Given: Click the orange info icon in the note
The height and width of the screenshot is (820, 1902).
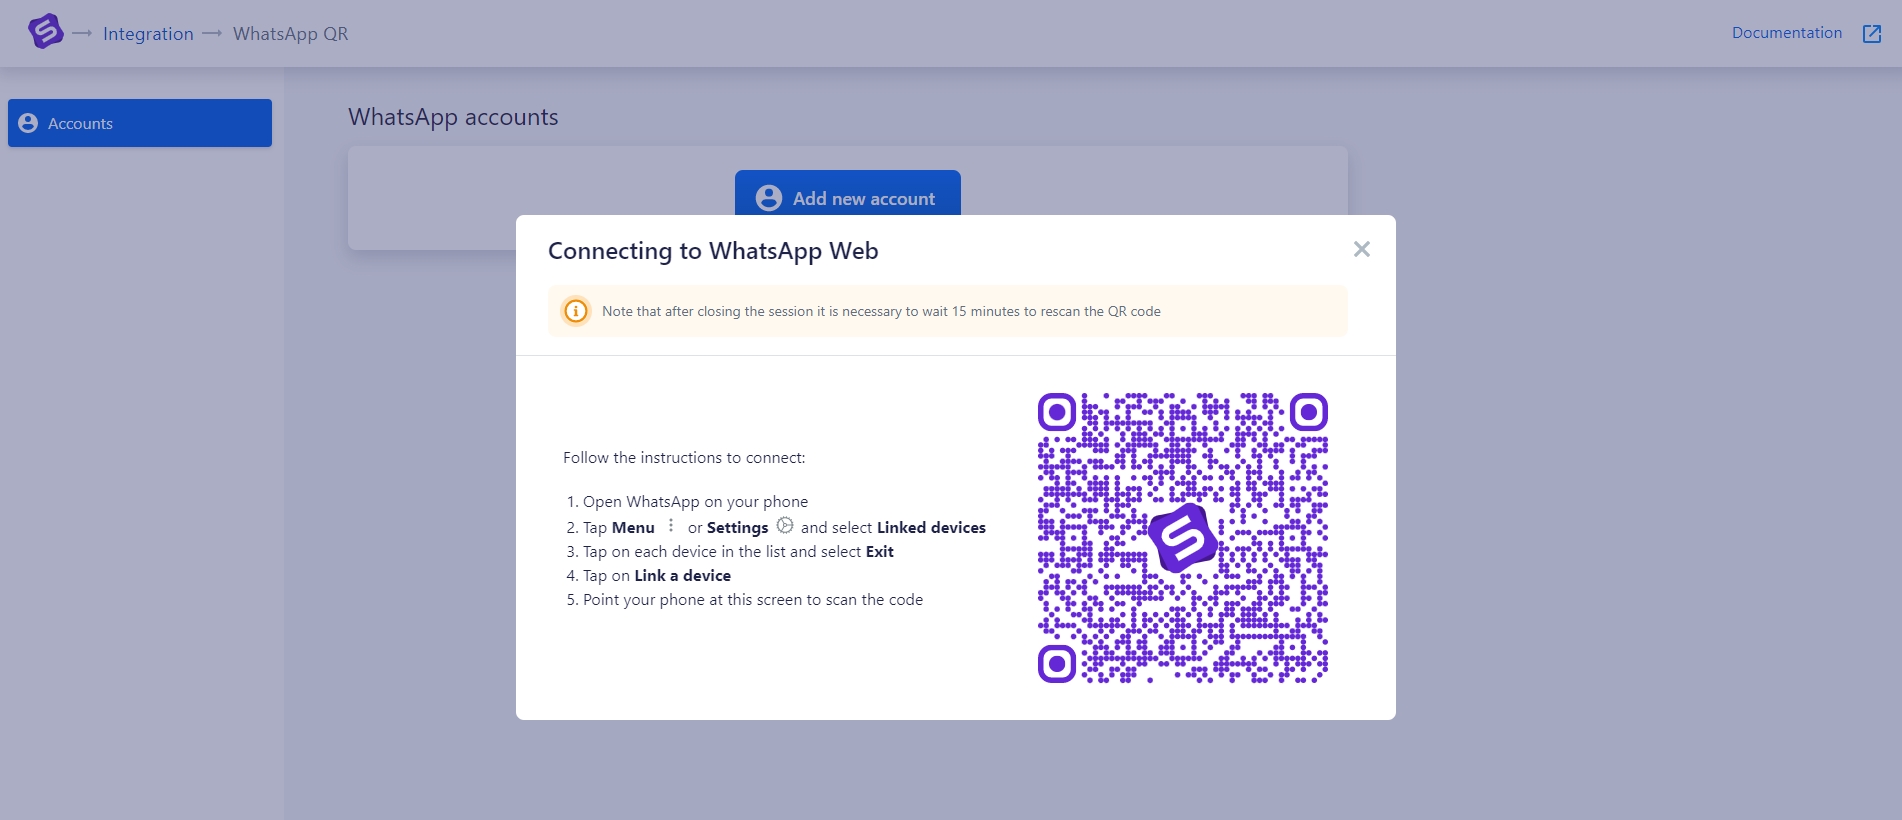Looking at the screenshot, I should (576, 311).
